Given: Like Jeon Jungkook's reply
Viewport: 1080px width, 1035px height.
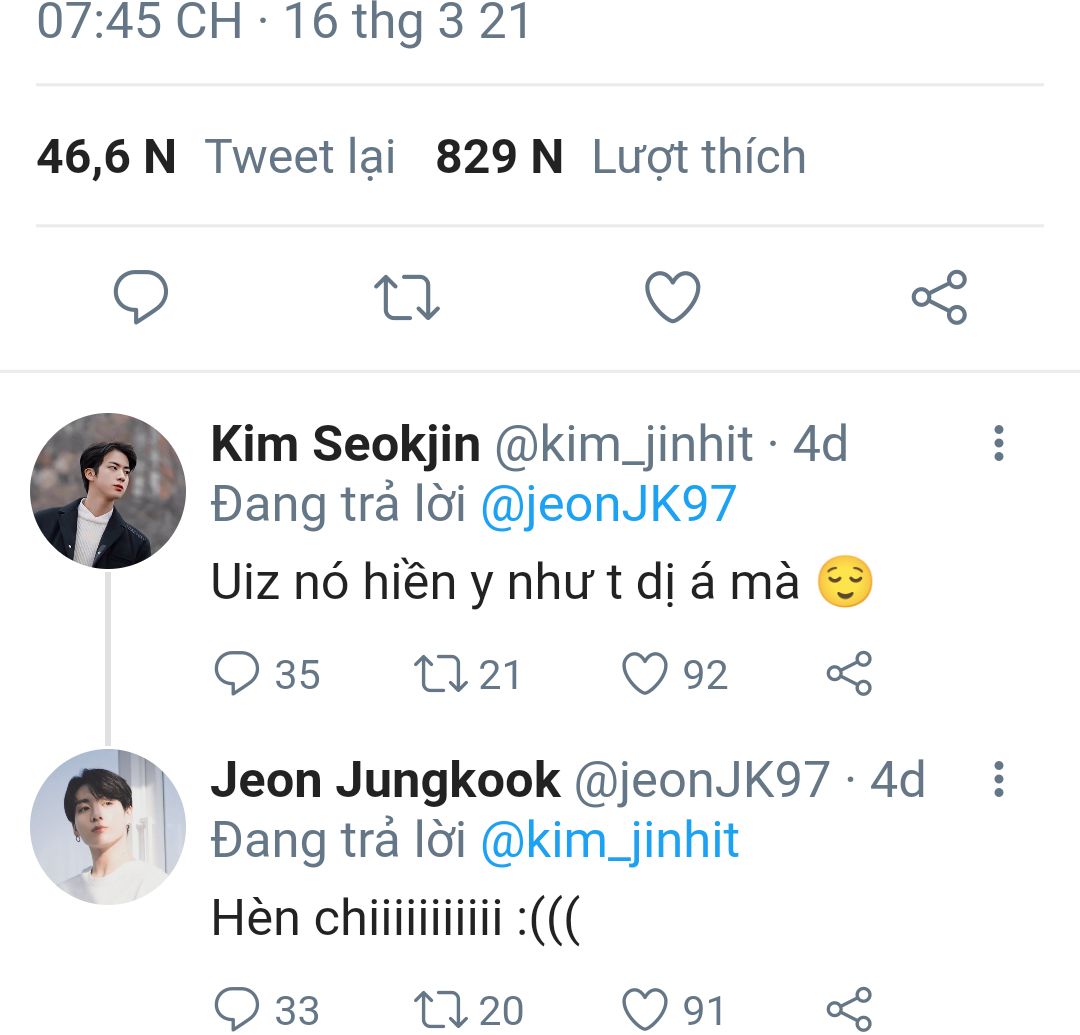Looking at the screenshot, I should (x=645, y=1010).
